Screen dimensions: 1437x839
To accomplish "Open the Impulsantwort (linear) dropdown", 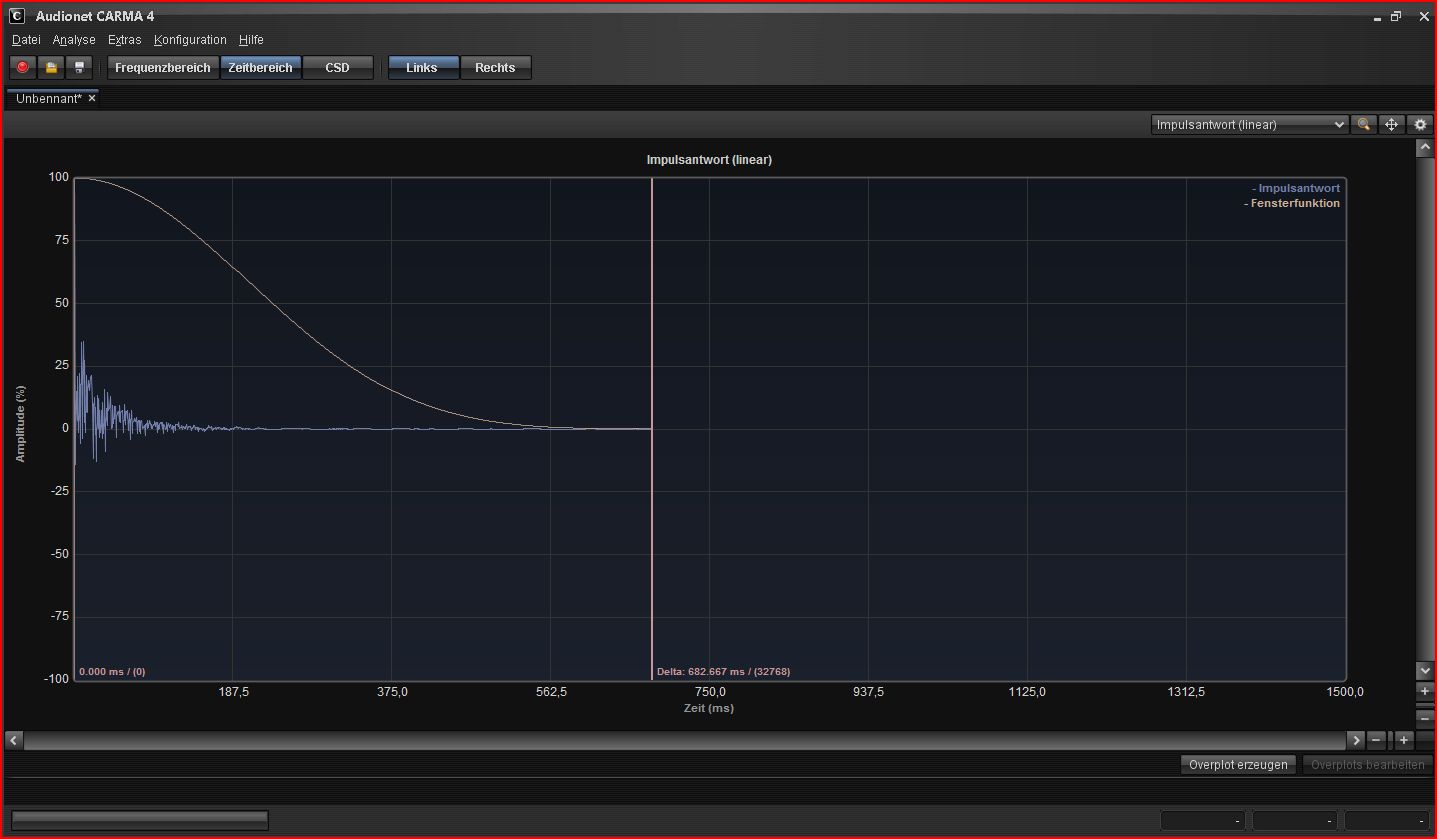I will pos(1249,125).
